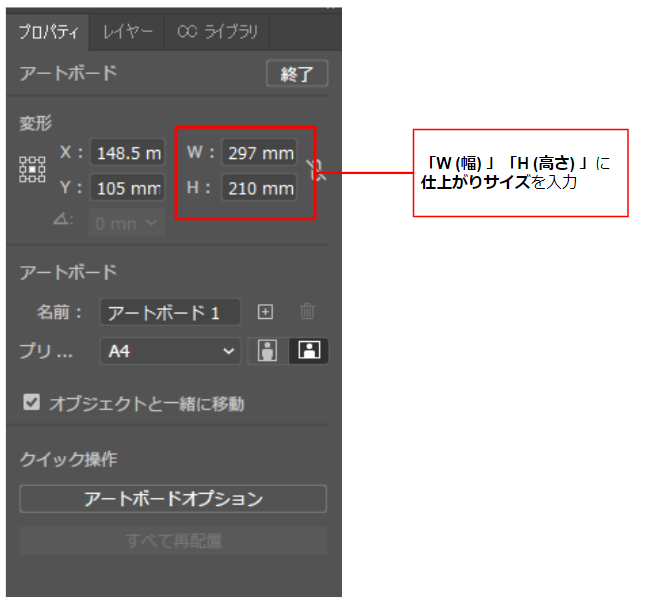Open the rotation angle dropdown

click(127, 223)
